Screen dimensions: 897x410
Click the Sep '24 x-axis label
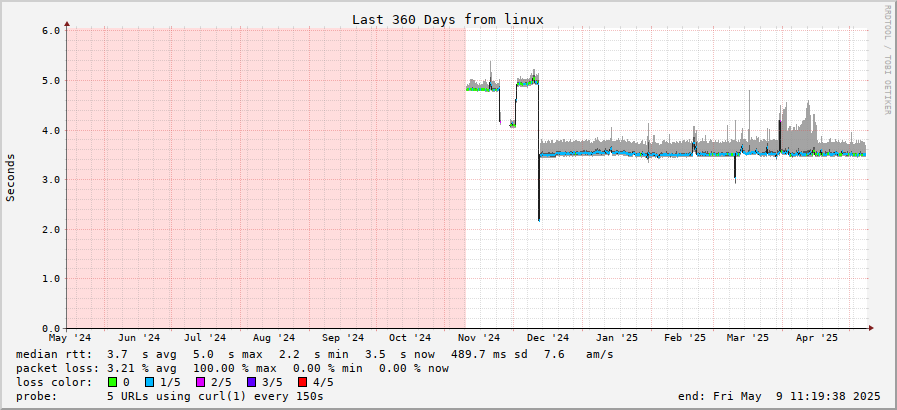click(x=343, y=338)
